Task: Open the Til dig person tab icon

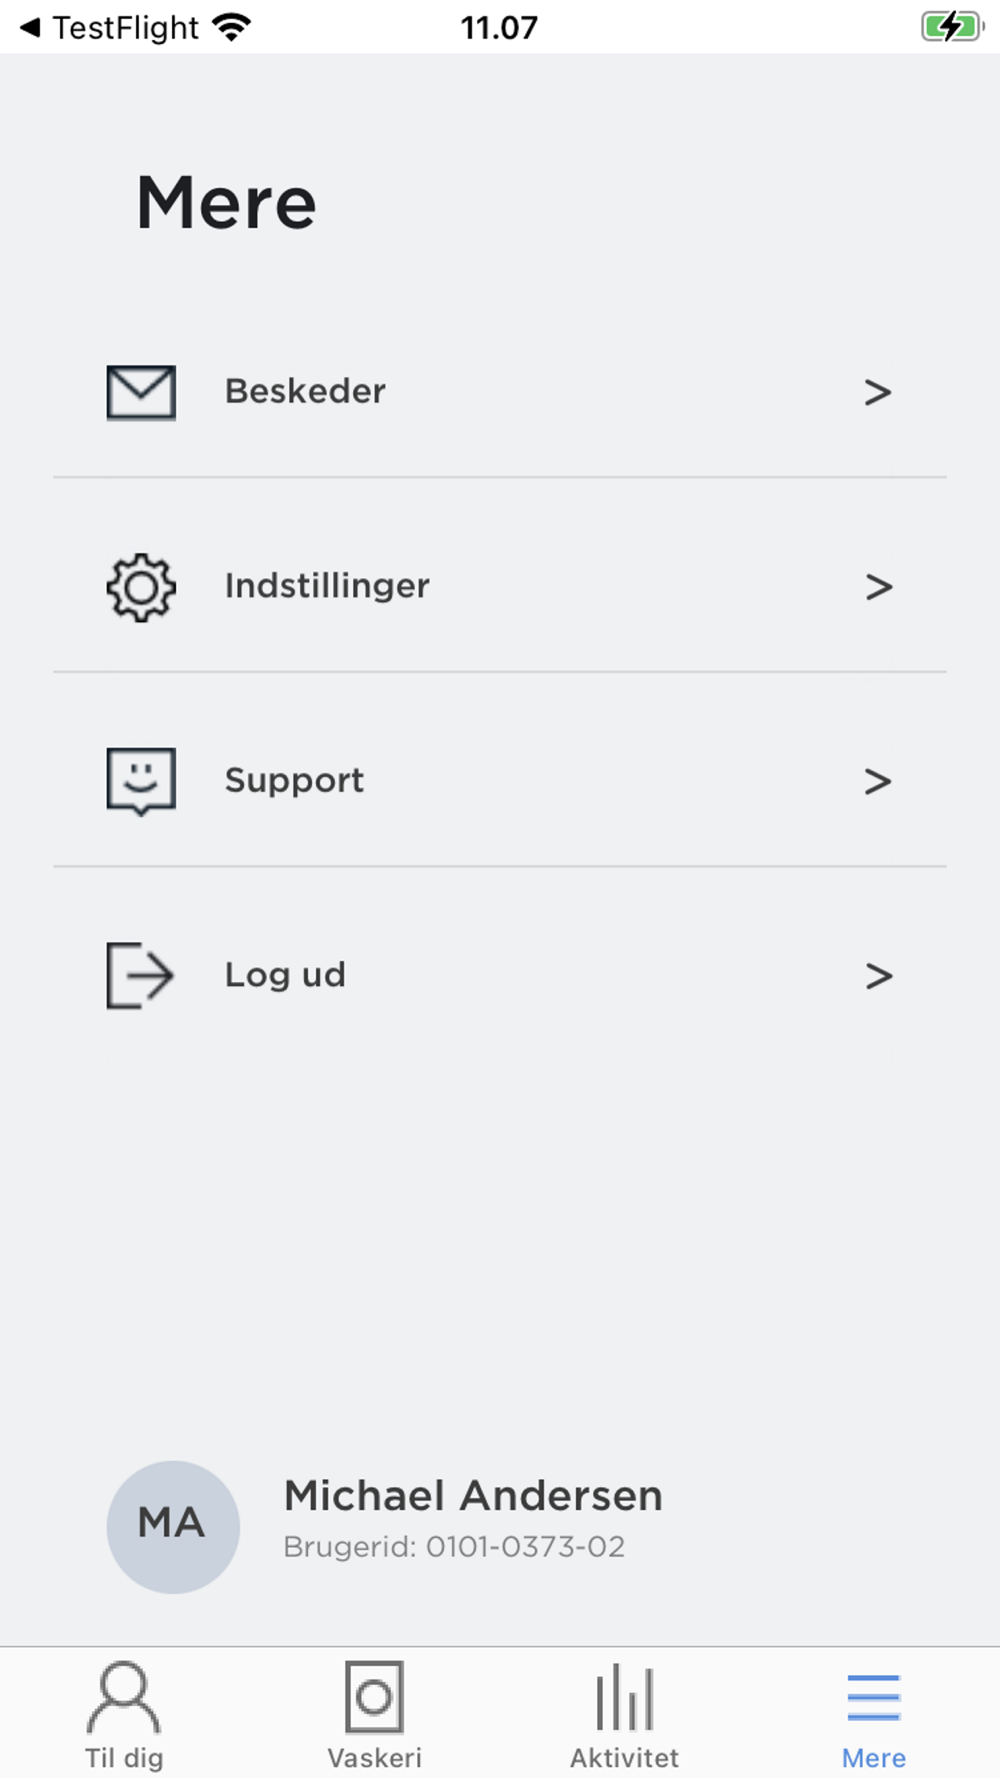Action: [x=124, y=1696]
